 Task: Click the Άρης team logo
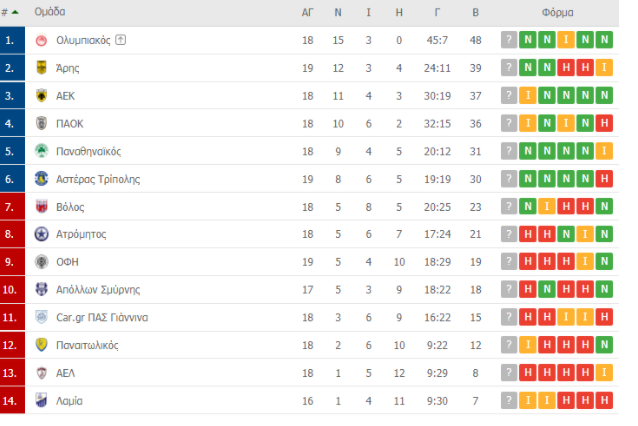coord(41,68)
